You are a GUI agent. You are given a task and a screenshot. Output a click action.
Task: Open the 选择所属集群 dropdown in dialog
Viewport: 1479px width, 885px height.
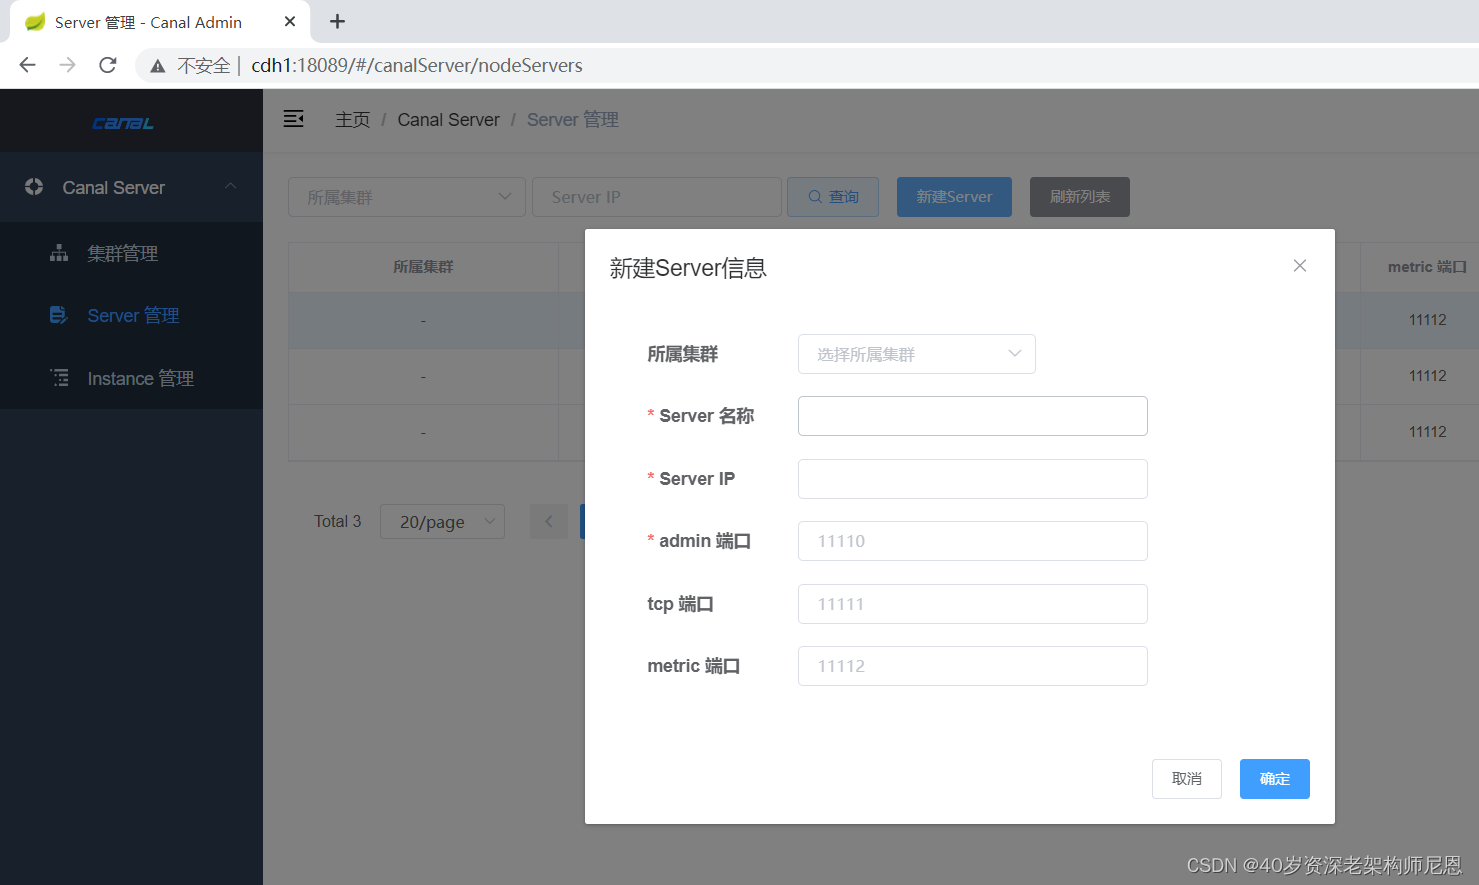916,354
